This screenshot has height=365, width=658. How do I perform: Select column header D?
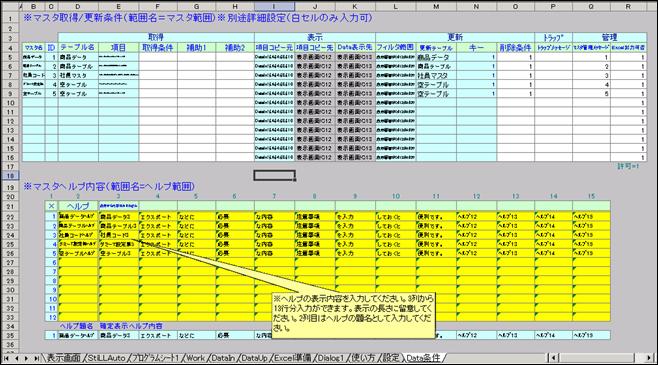(x=78, y=6)
